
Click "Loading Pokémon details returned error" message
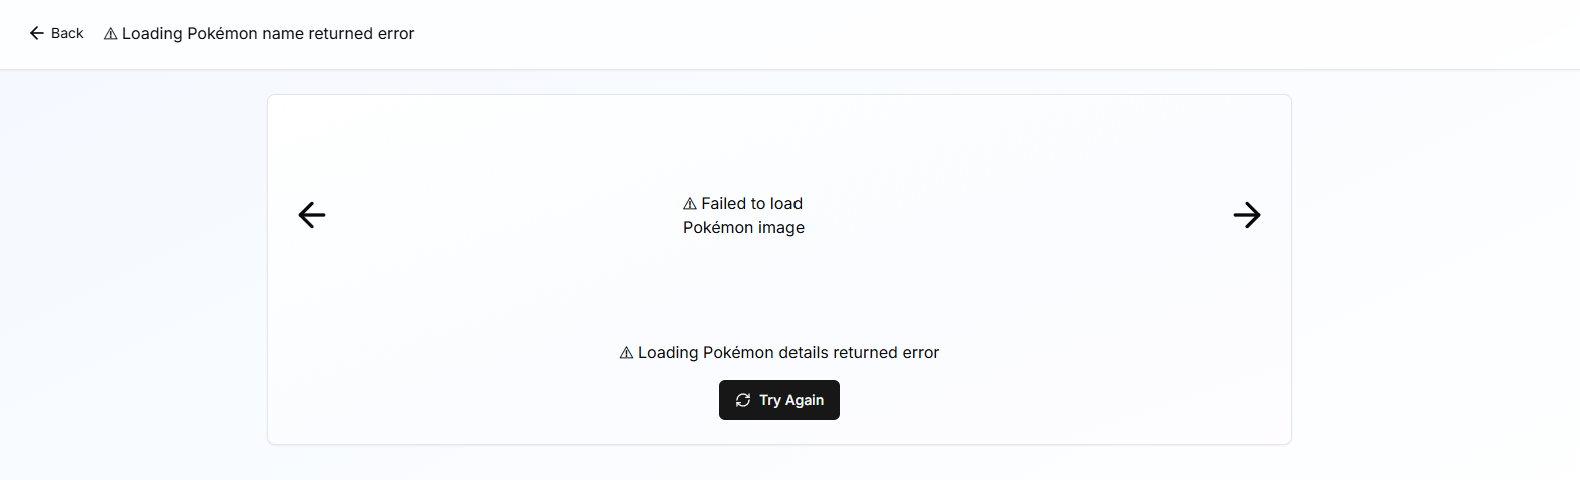(788, 352)
